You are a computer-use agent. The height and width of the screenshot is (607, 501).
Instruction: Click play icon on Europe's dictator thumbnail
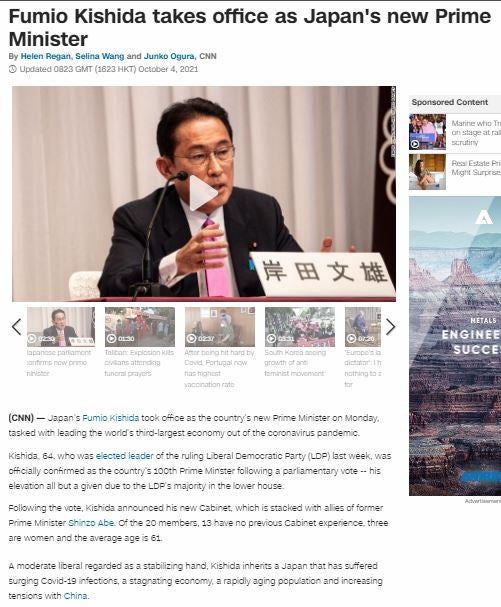[x=351, y=338]
